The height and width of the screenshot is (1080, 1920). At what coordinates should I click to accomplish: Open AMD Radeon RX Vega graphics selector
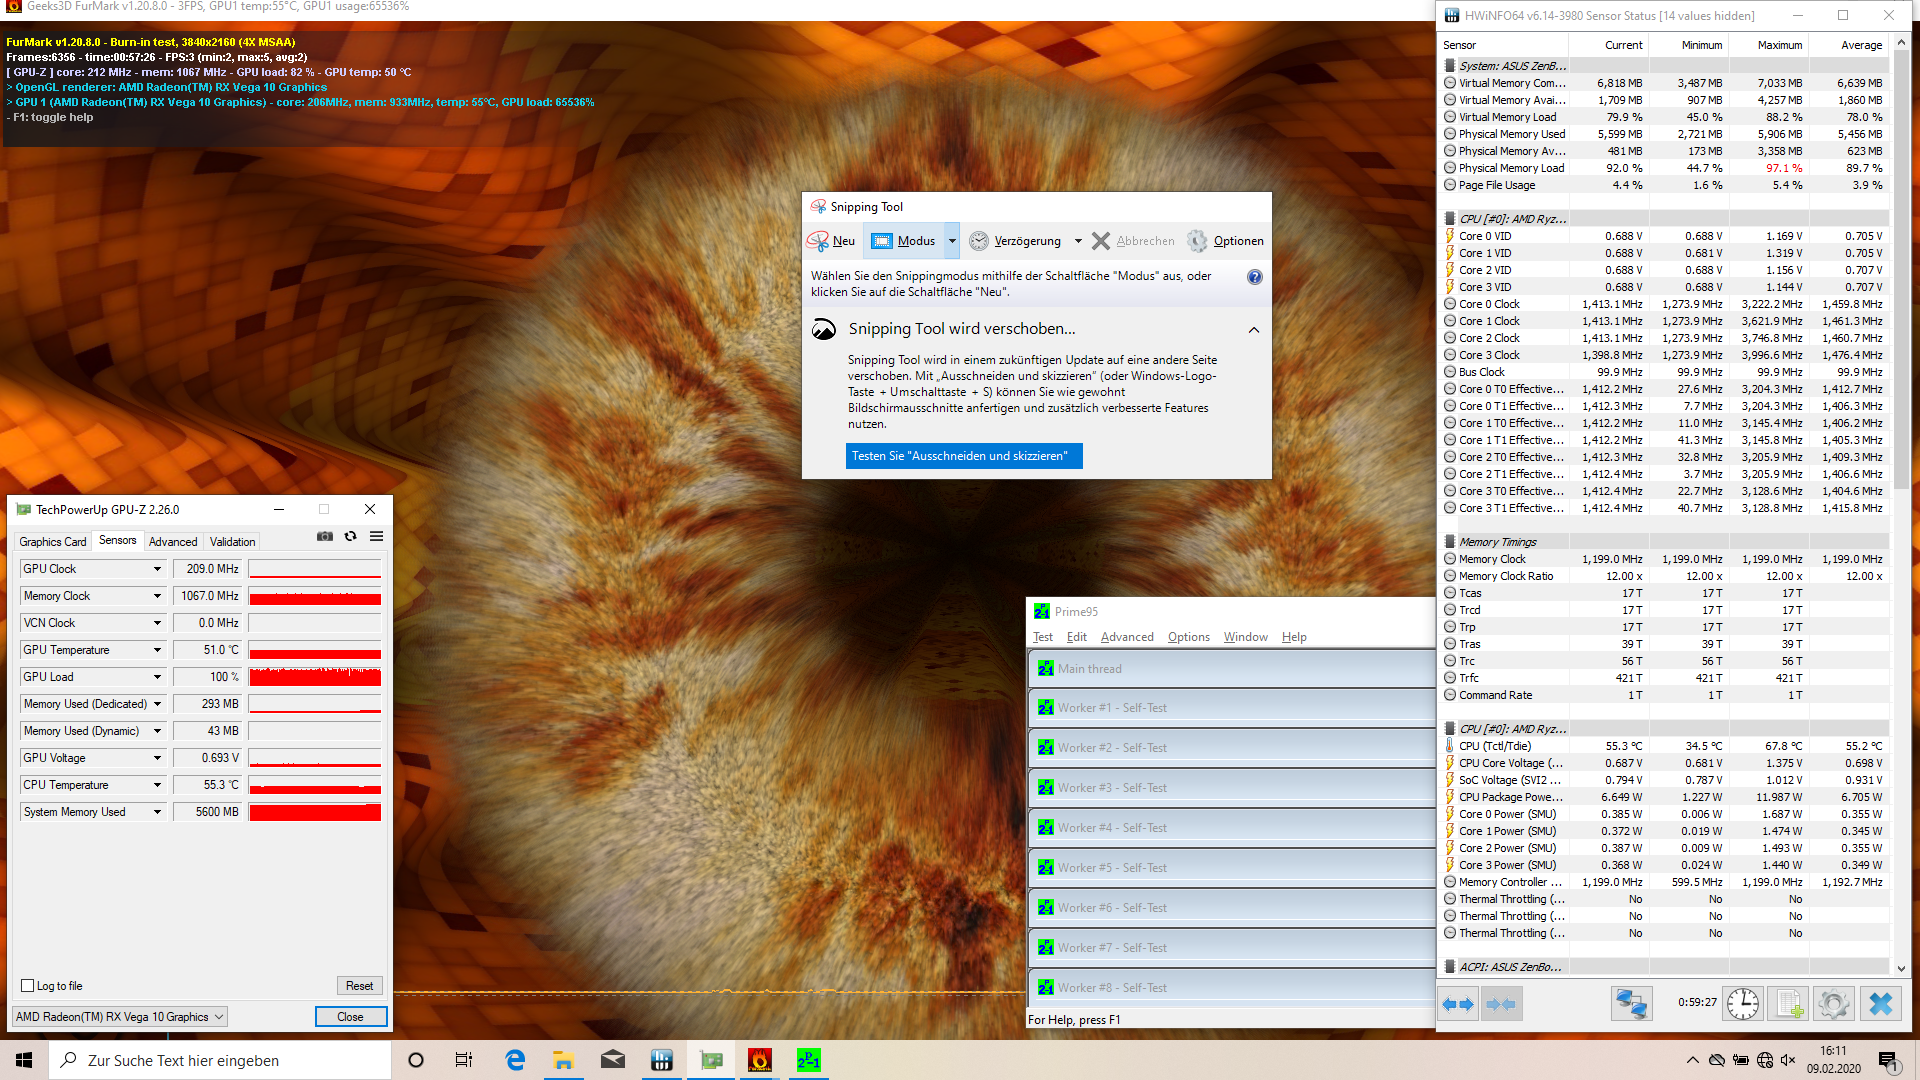[119, 1017]
